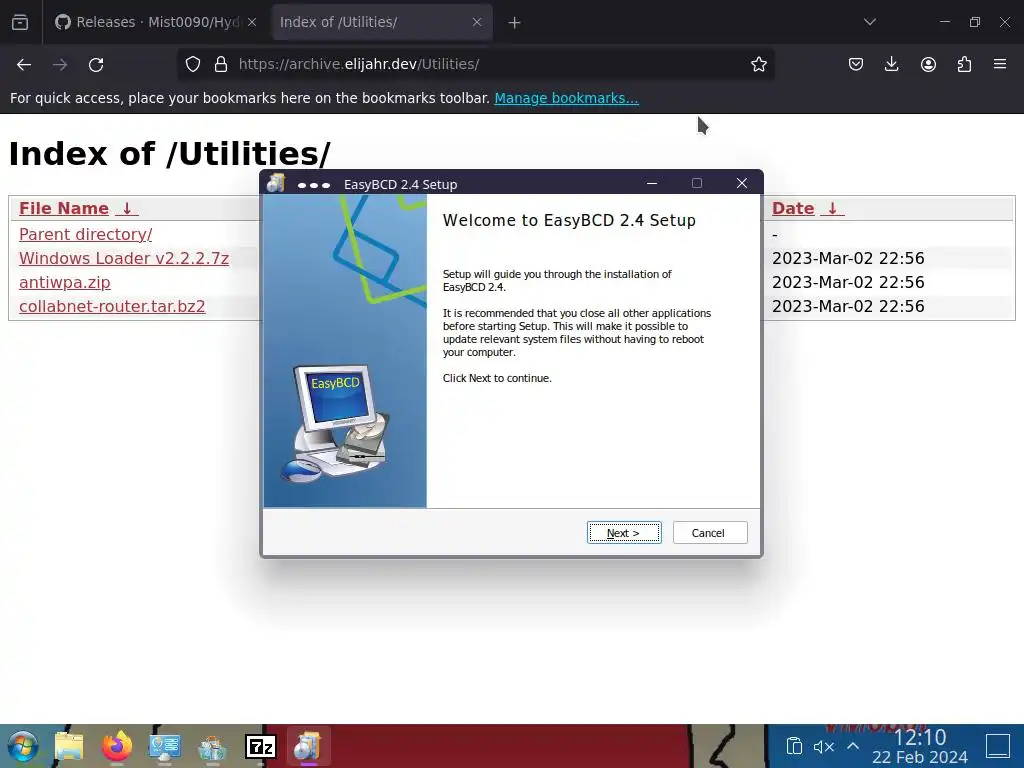Open the software store taskbar icon
Viewport: 1024px width, 768px height.
pos(212,746)
